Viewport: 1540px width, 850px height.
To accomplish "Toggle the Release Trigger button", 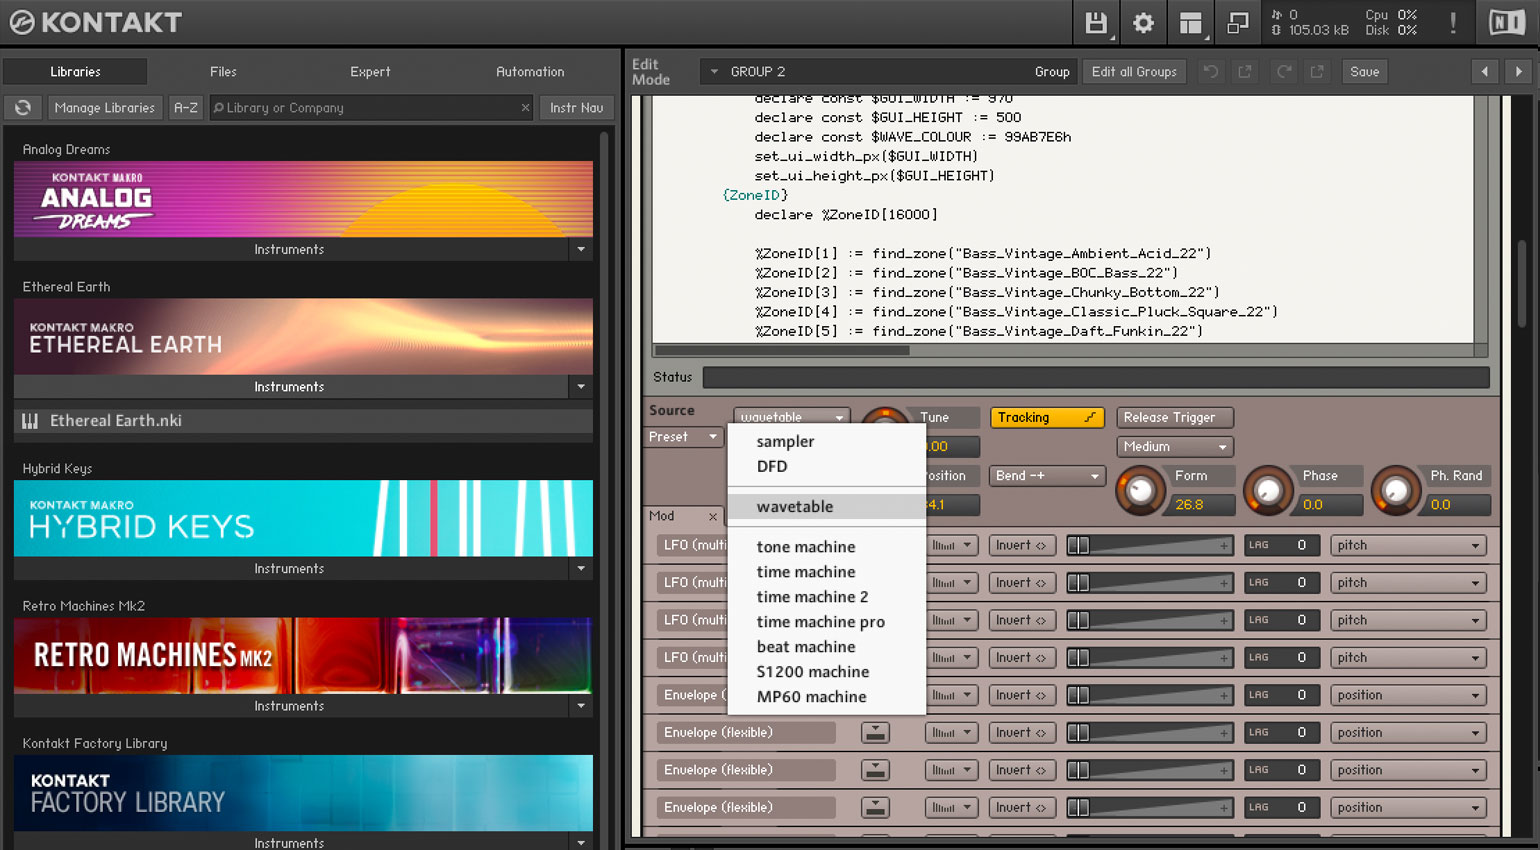I will tap(1173, 418).
